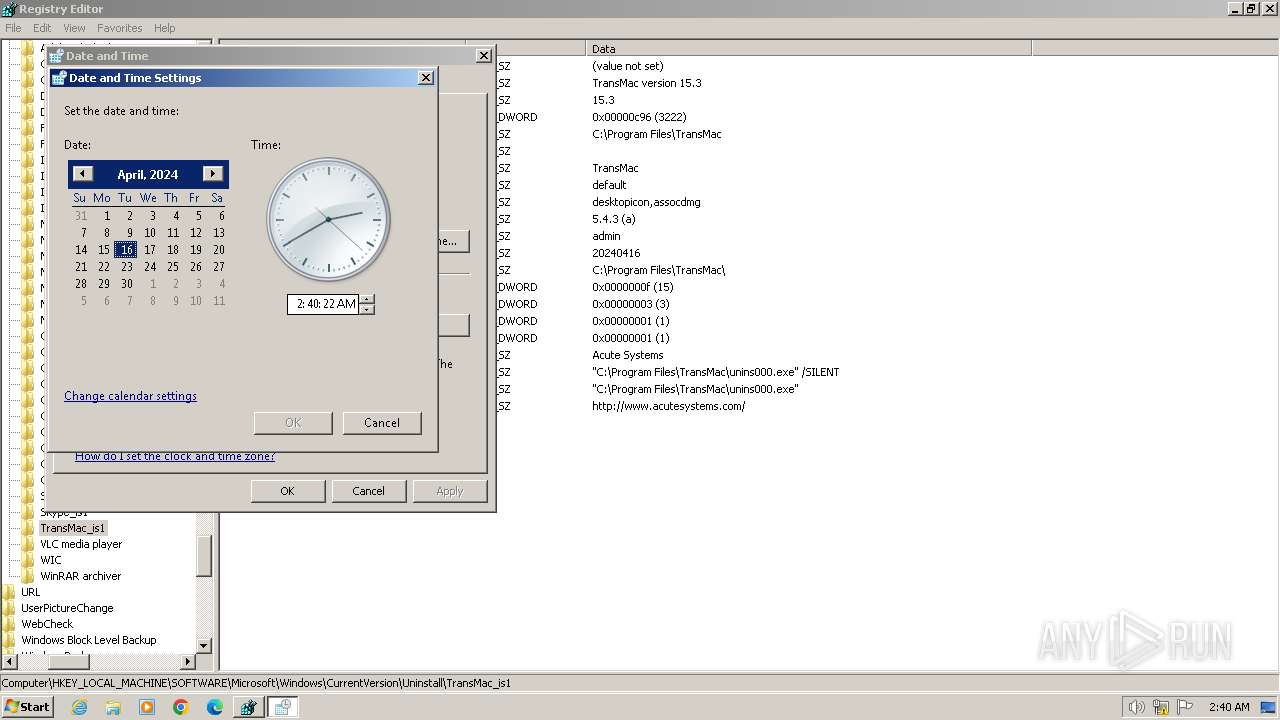Select April 17 in calendar

click(149, 250)
